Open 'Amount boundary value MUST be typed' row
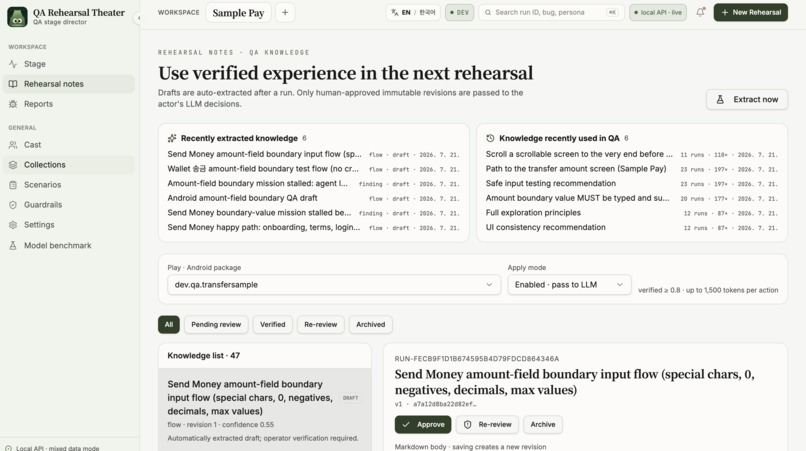 pos(632,198)
